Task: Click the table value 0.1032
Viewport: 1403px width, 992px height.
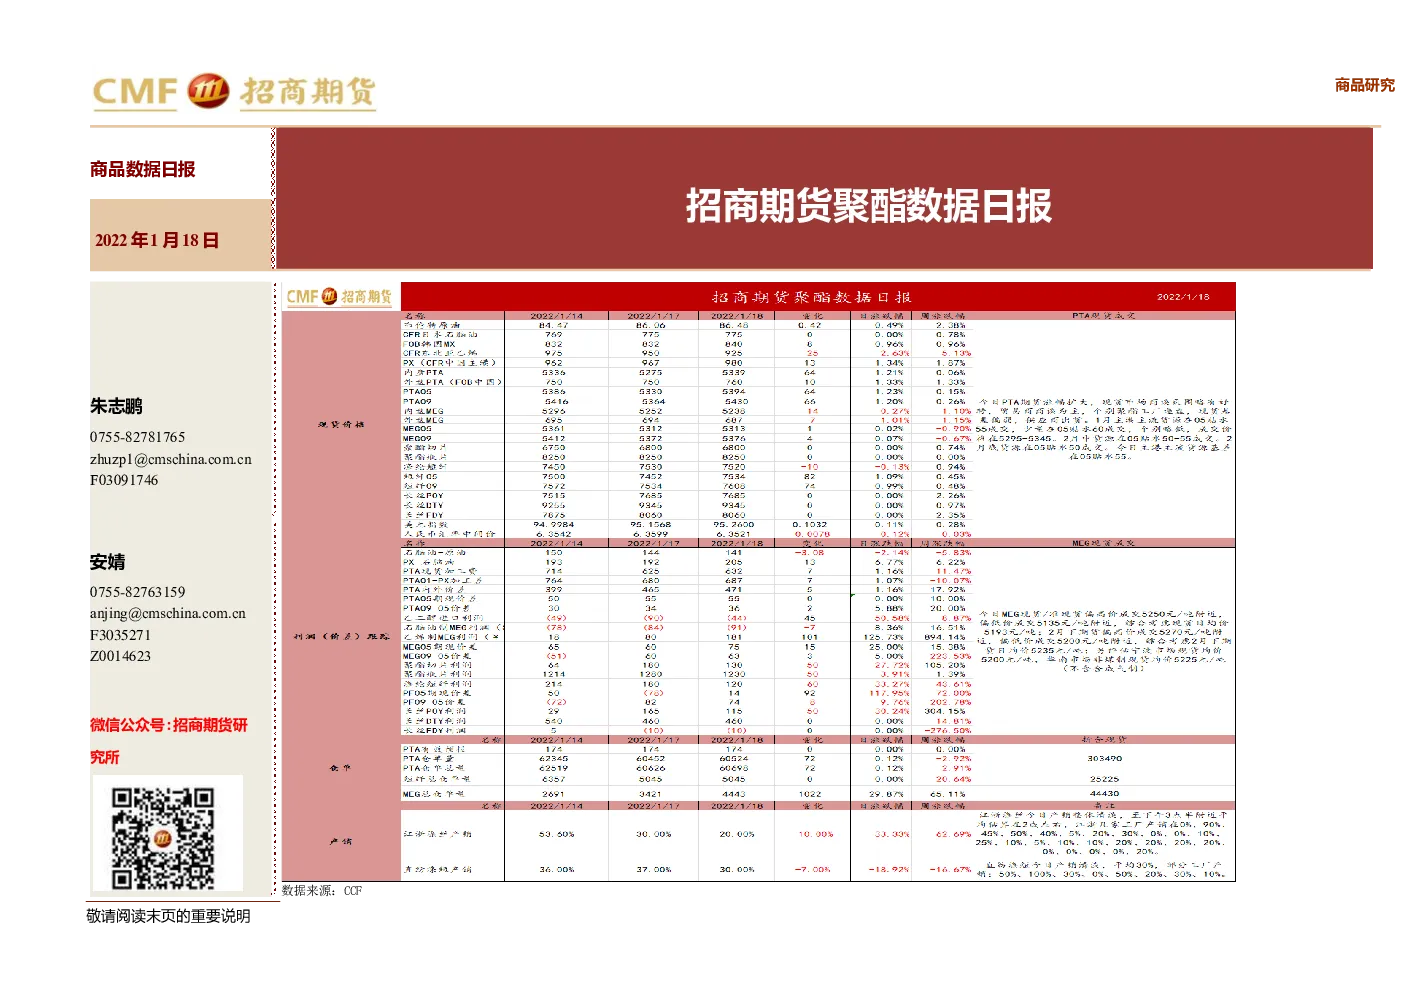Action: point(810,524)
